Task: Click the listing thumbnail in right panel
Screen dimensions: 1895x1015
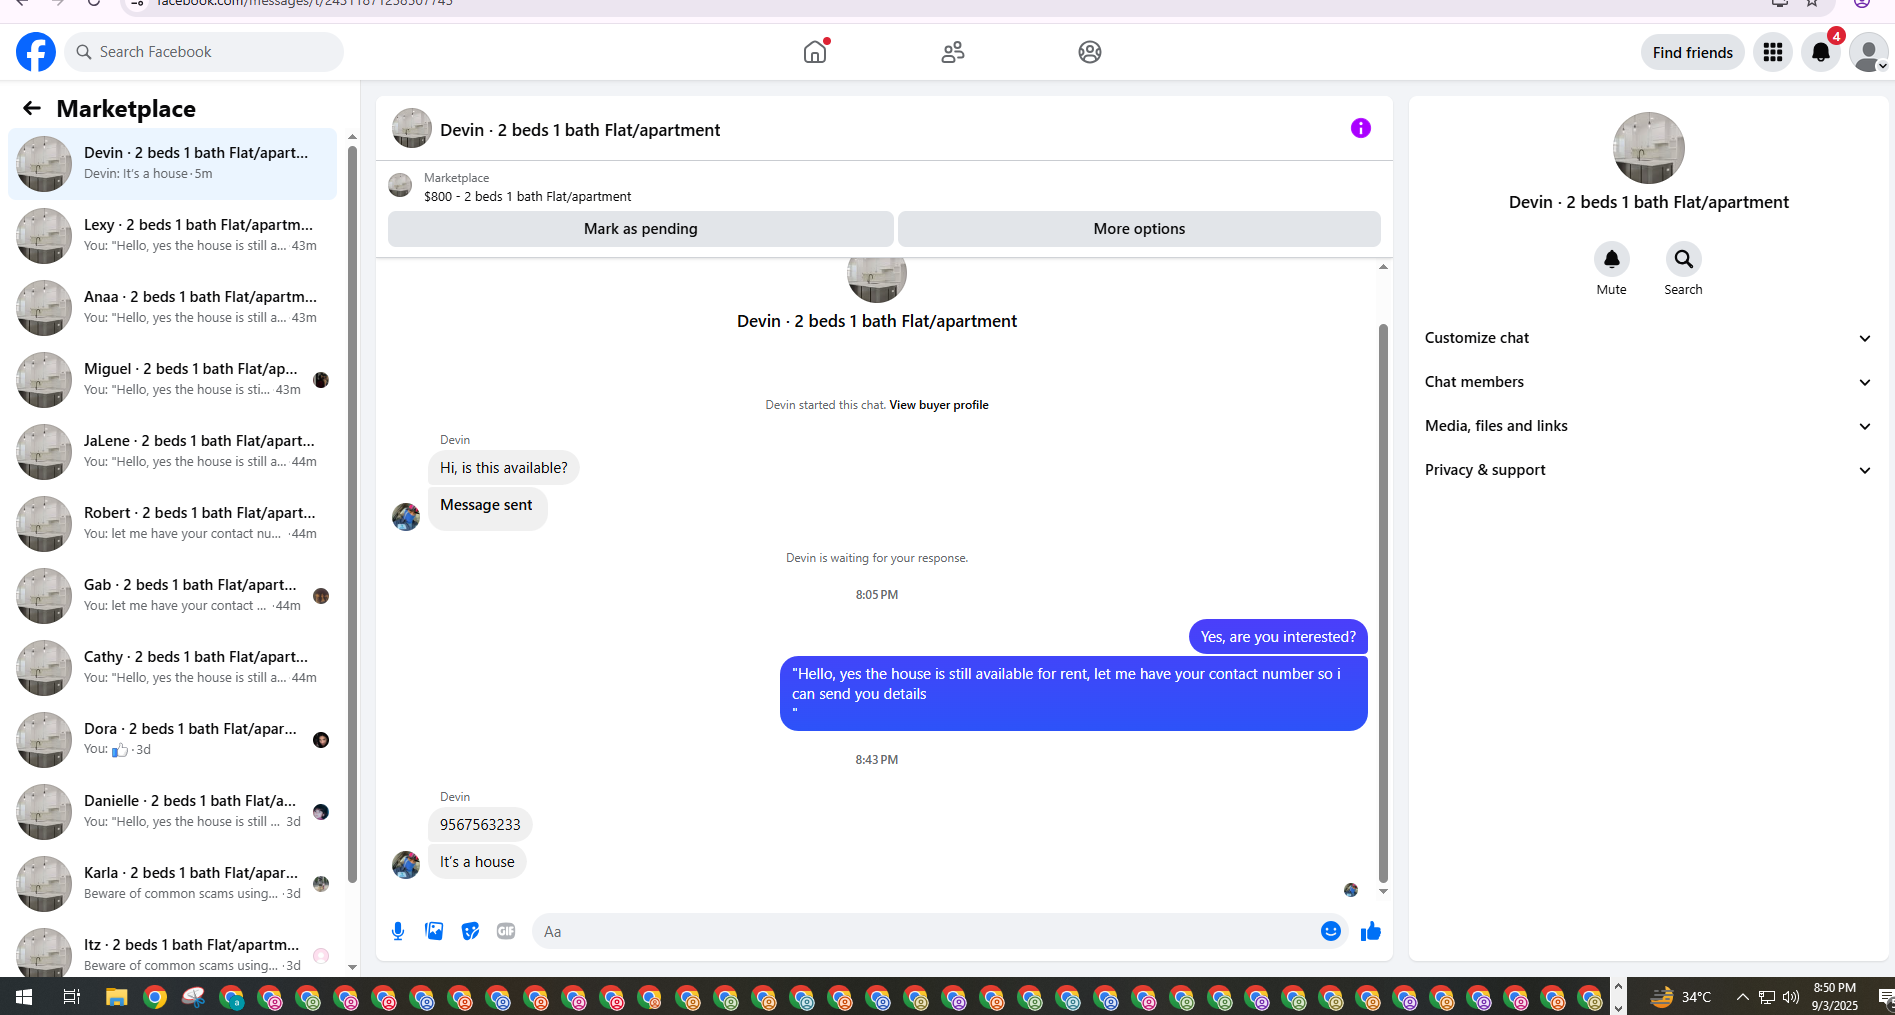Action: click(1649, 148)
